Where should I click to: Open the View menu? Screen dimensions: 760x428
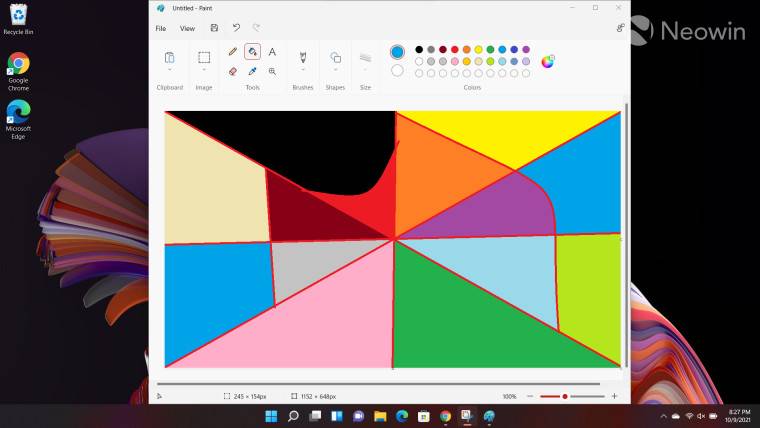[187, 28]
